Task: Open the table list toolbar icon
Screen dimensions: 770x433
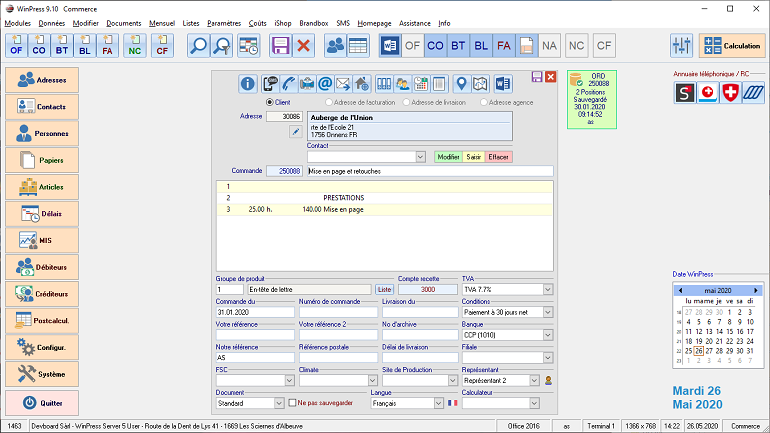Action: click(x=358, y=46)
